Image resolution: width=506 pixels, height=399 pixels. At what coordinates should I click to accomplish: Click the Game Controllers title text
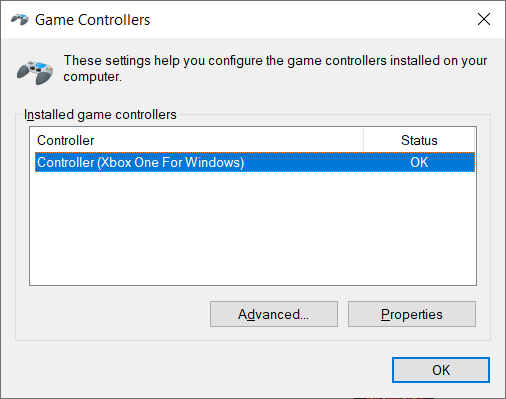(93, 20)
